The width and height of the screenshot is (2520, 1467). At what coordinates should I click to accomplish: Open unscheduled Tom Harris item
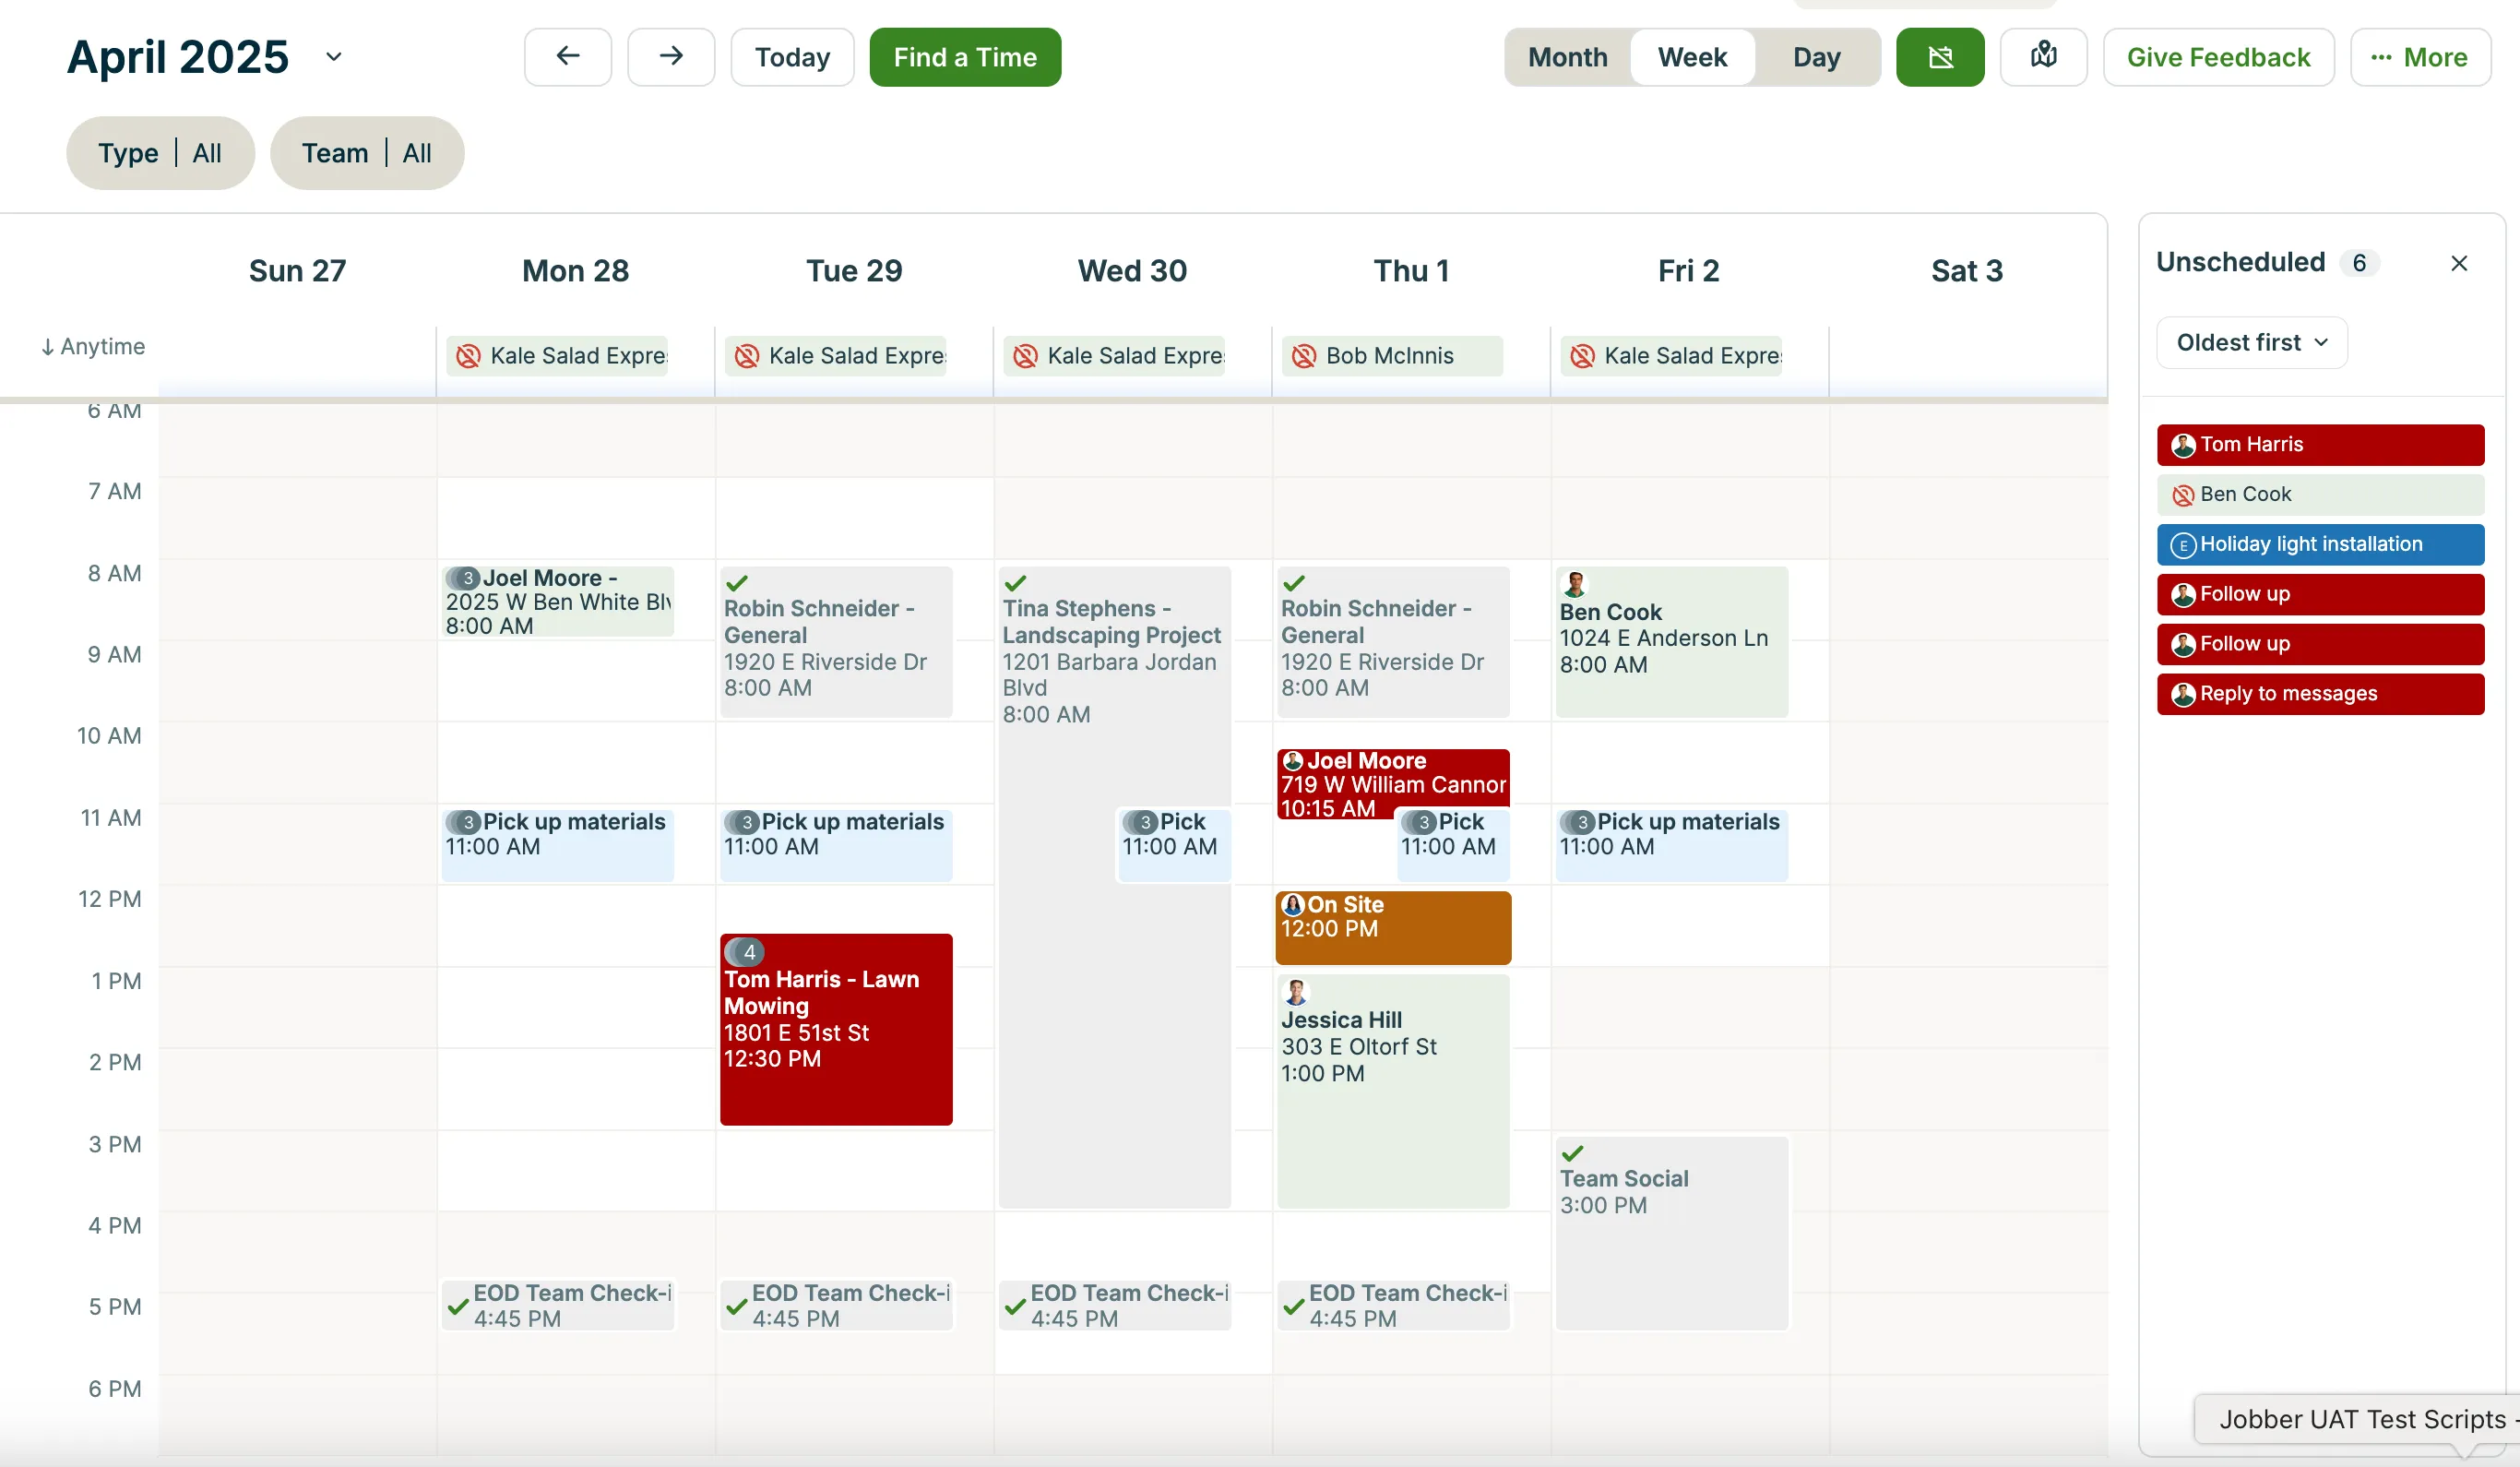pyautogui.click(x=2320, y=445)
